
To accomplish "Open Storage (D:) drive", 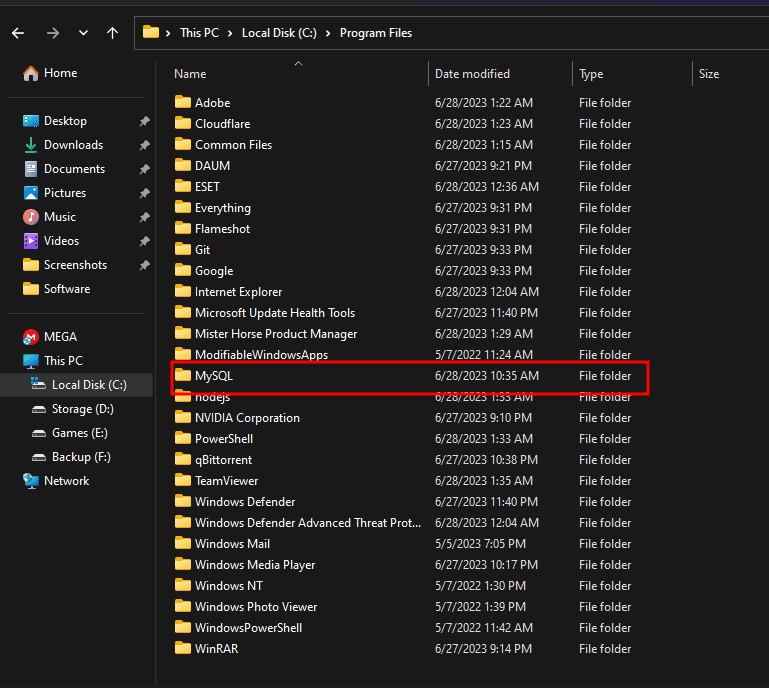I will click(73, 409).
